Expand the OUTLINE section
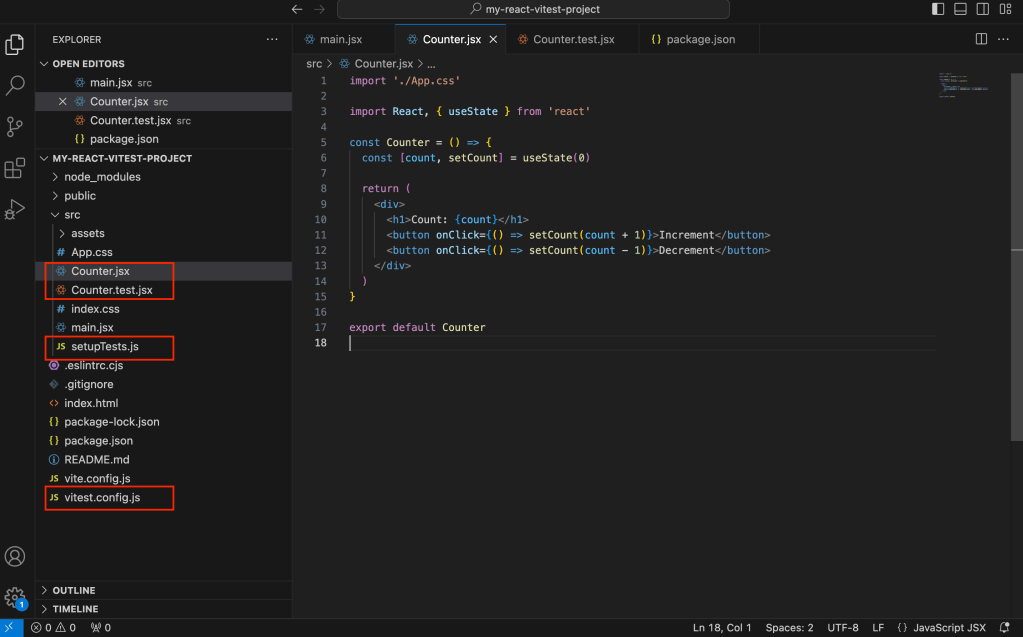Viewport: 1023px width, 637px height. [x=74, y=590]
